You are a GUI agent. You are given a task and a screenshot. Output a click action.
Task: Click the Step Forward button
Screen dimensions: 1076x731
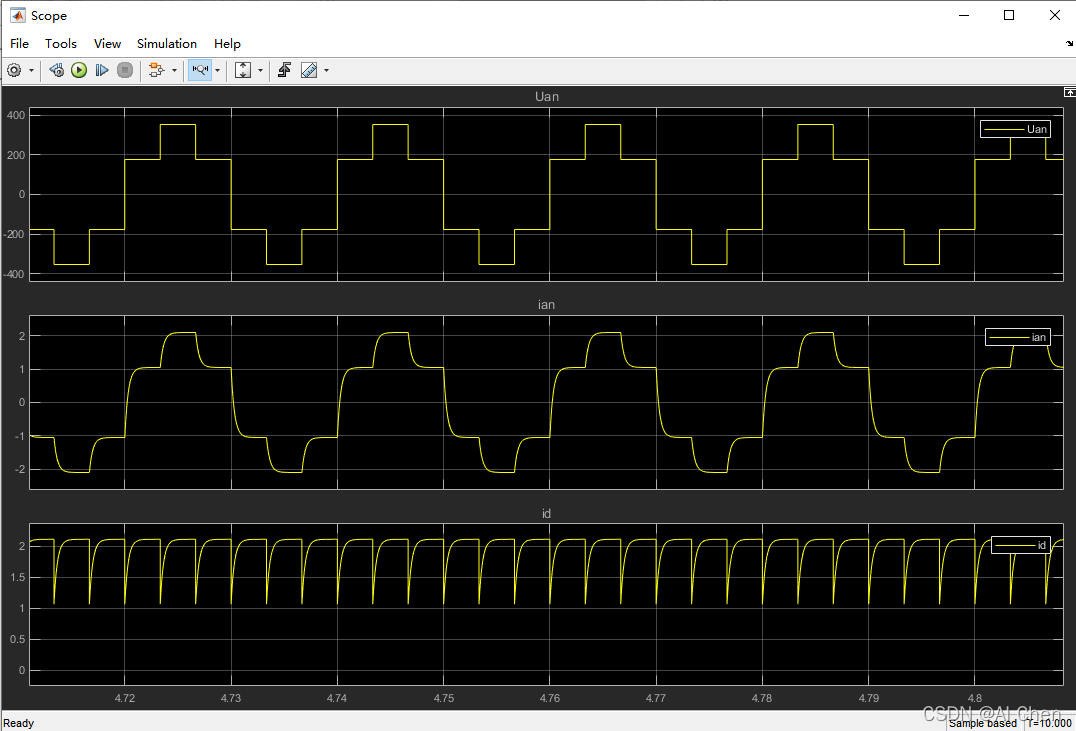click(102, 70)
